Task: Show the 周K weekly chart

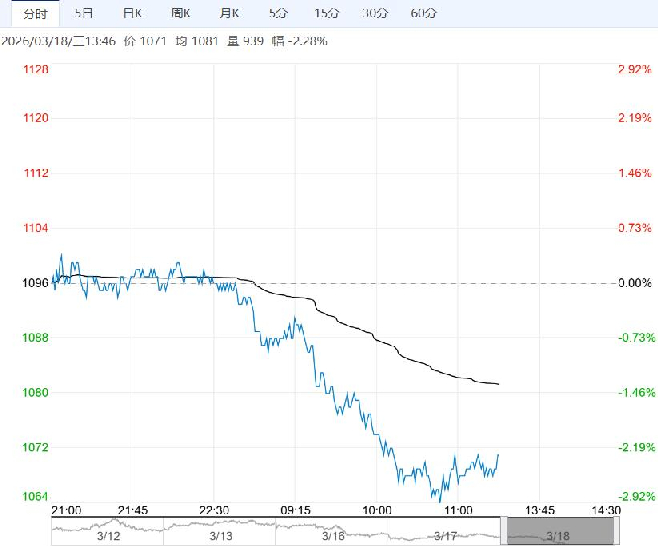Action: click(x=181, y=13)
